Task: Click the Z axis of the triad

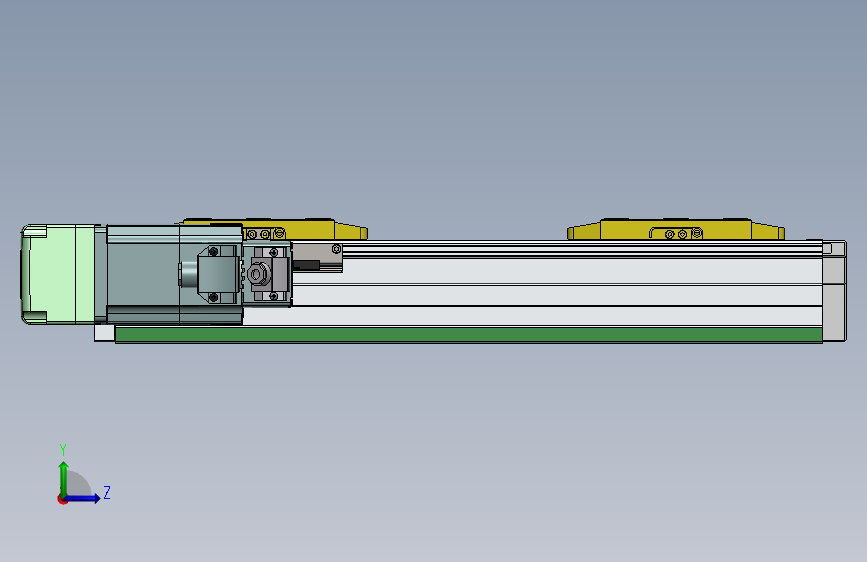Action: coord(83,498)
